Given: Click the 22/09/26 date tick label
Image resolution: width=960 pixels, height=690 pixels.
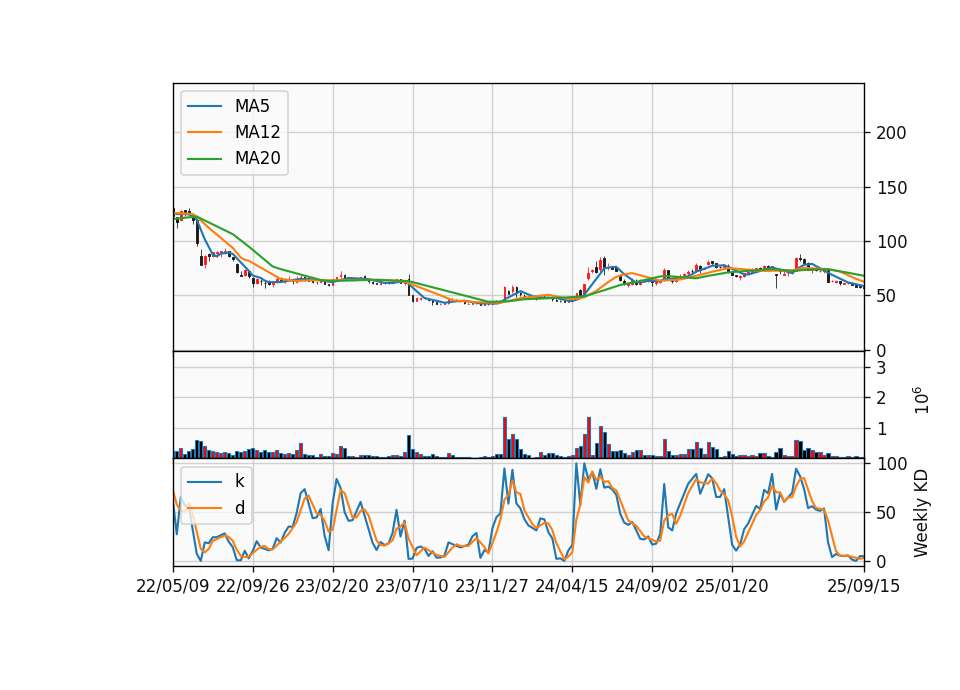Looking at the screenshot, I should coord(253,586).
